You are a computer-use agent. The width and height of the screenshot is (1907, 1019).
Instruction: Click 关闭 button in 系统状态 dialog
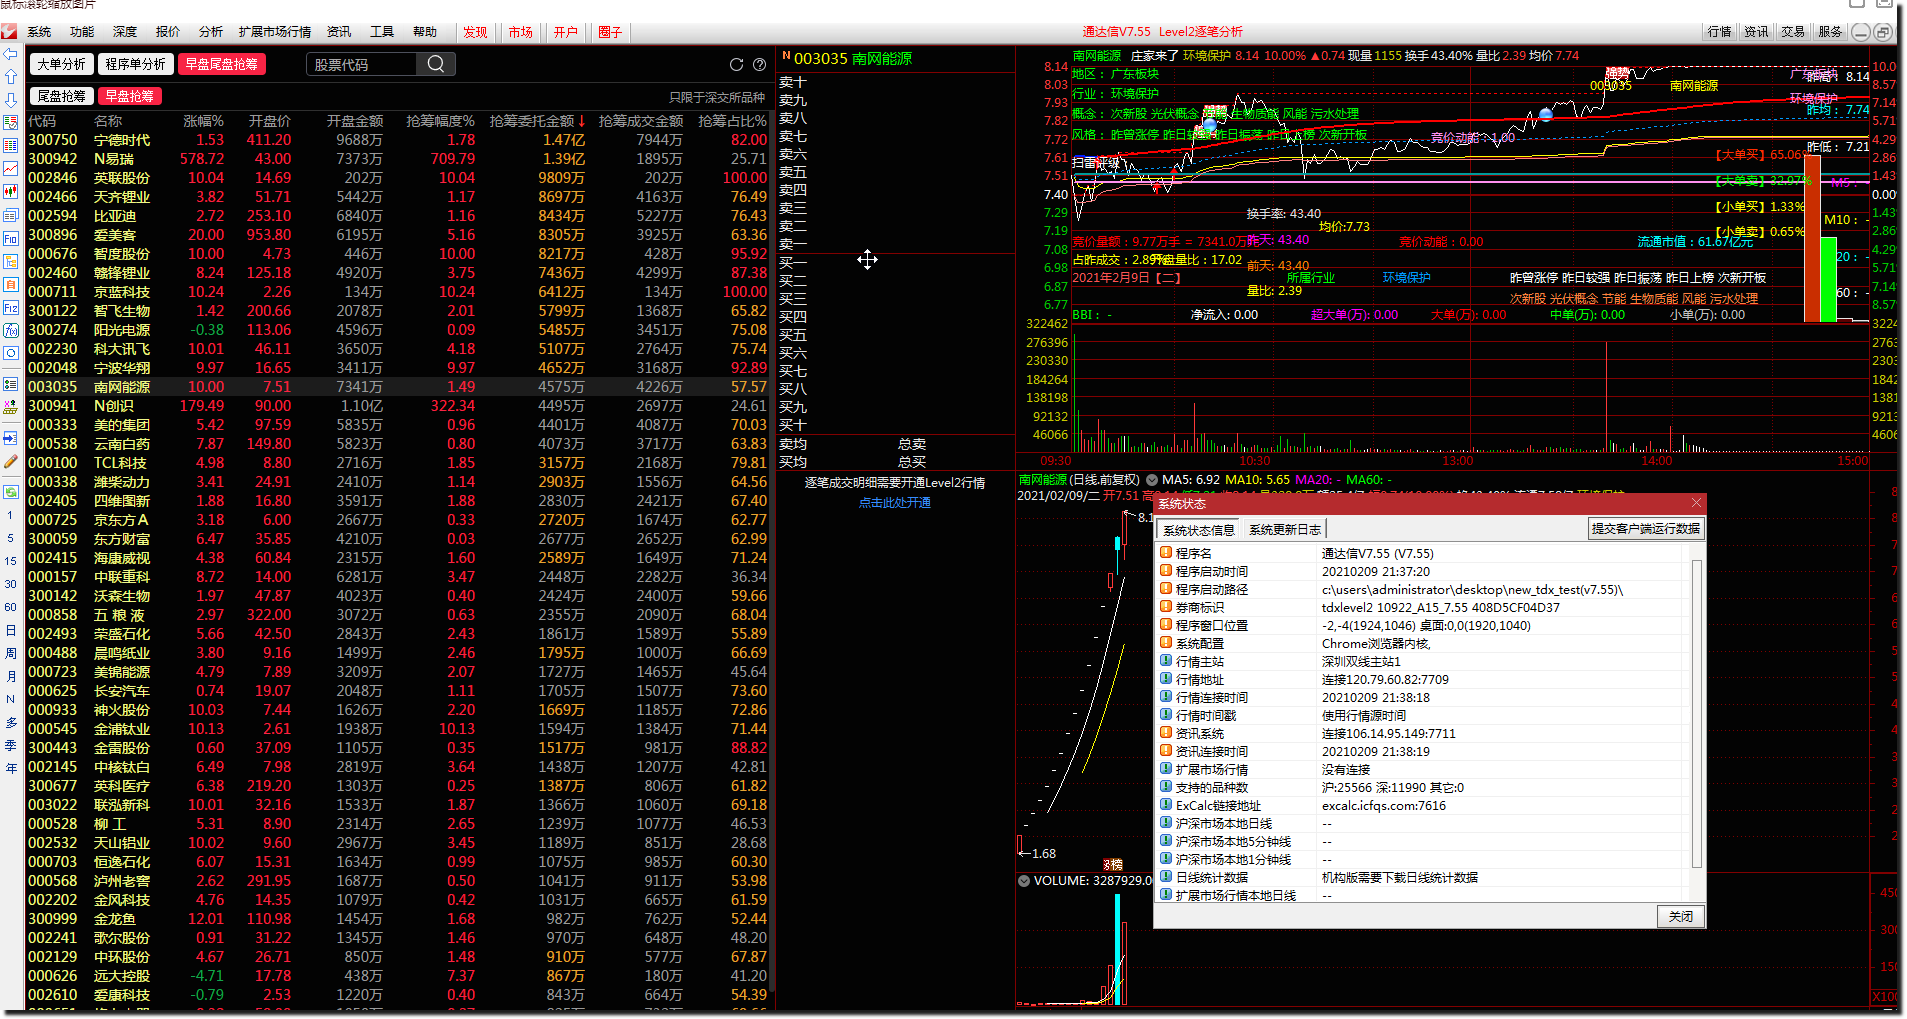pos(1681,917)
